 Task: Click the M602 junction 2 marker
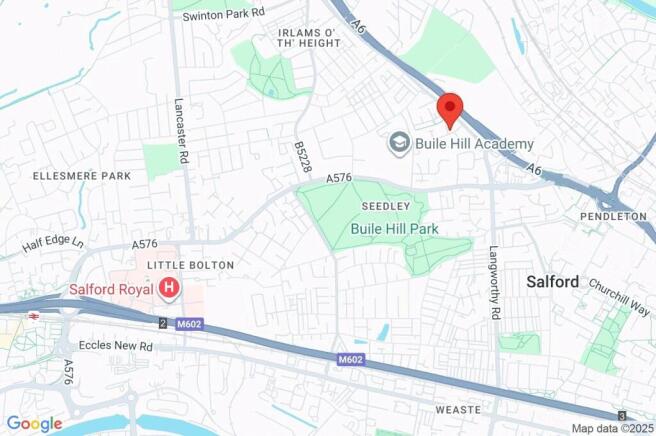coord(163,323)
